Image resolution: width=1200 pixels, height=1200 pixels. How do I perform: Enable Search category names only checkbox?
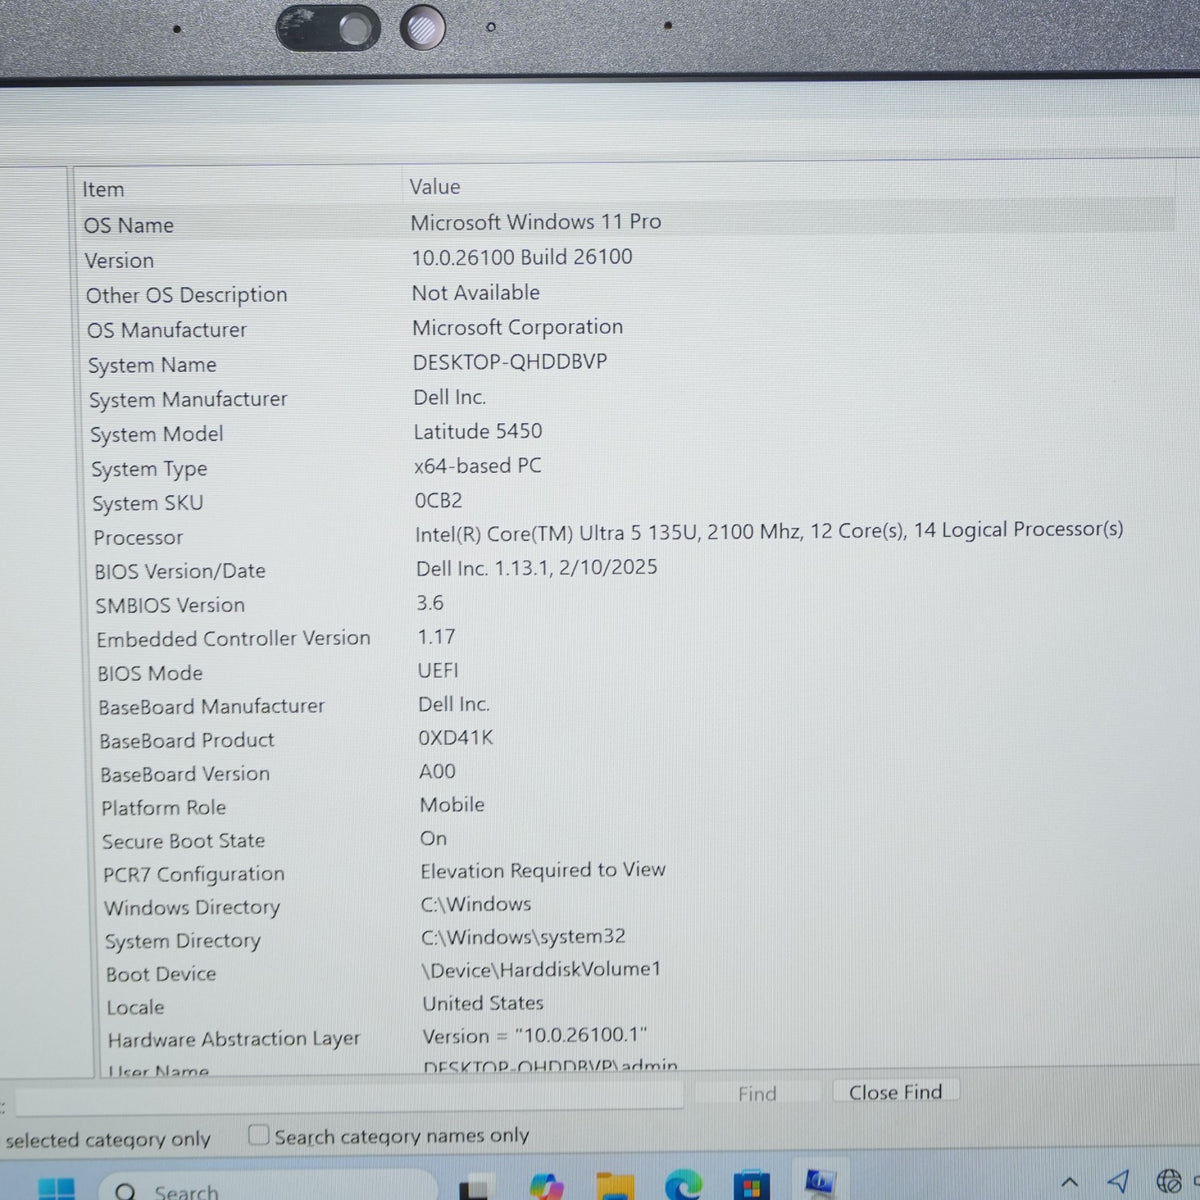click(x=259, y=1135)
